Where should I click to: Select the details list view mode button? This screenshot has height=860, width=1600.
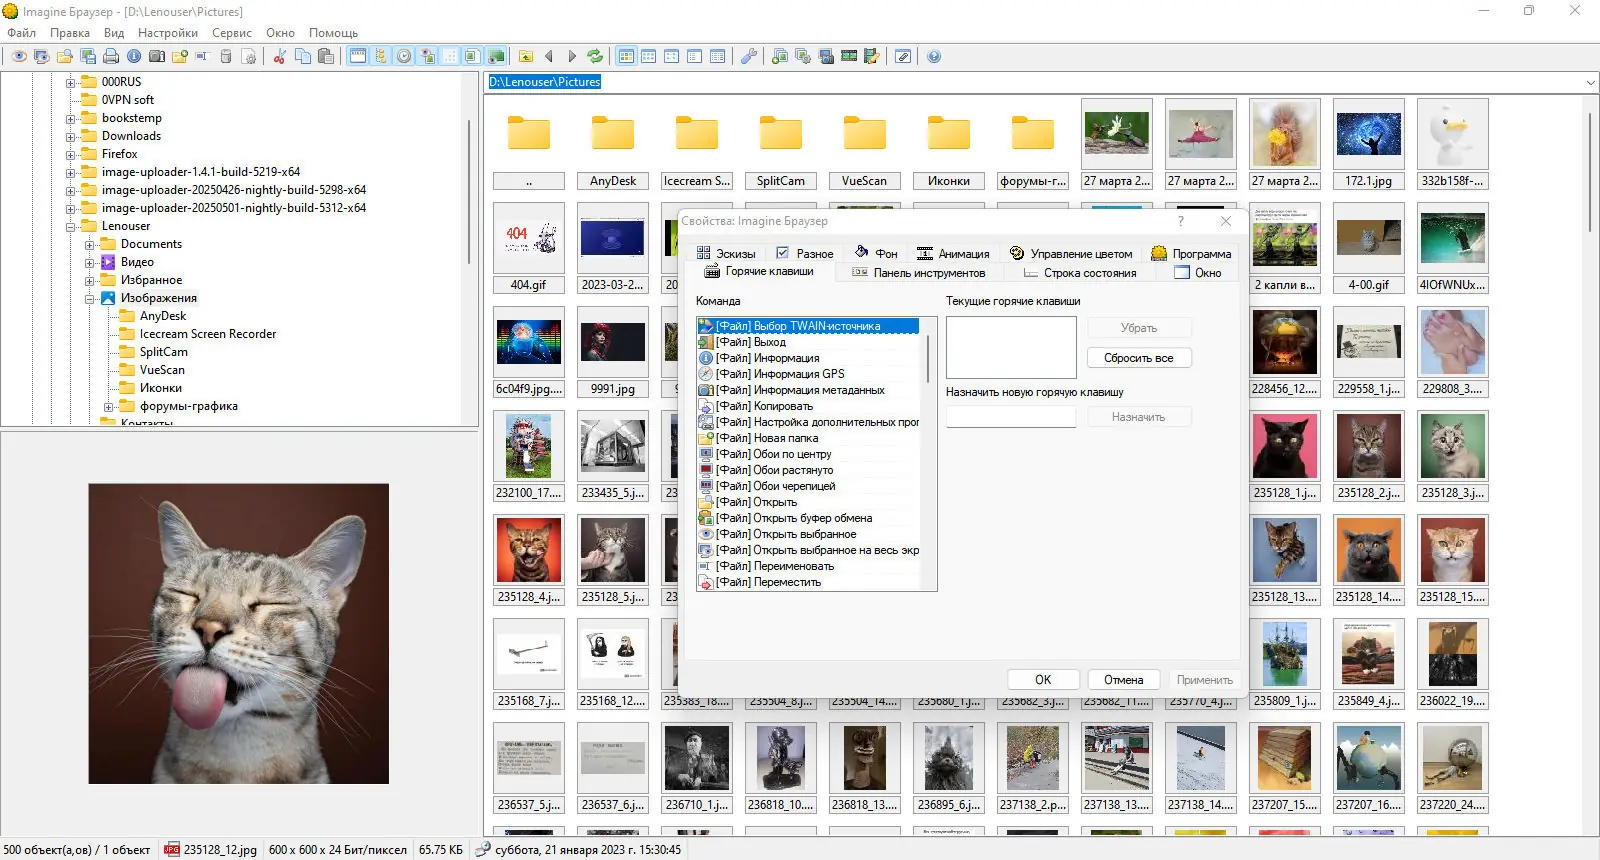(x=717, y=56)
